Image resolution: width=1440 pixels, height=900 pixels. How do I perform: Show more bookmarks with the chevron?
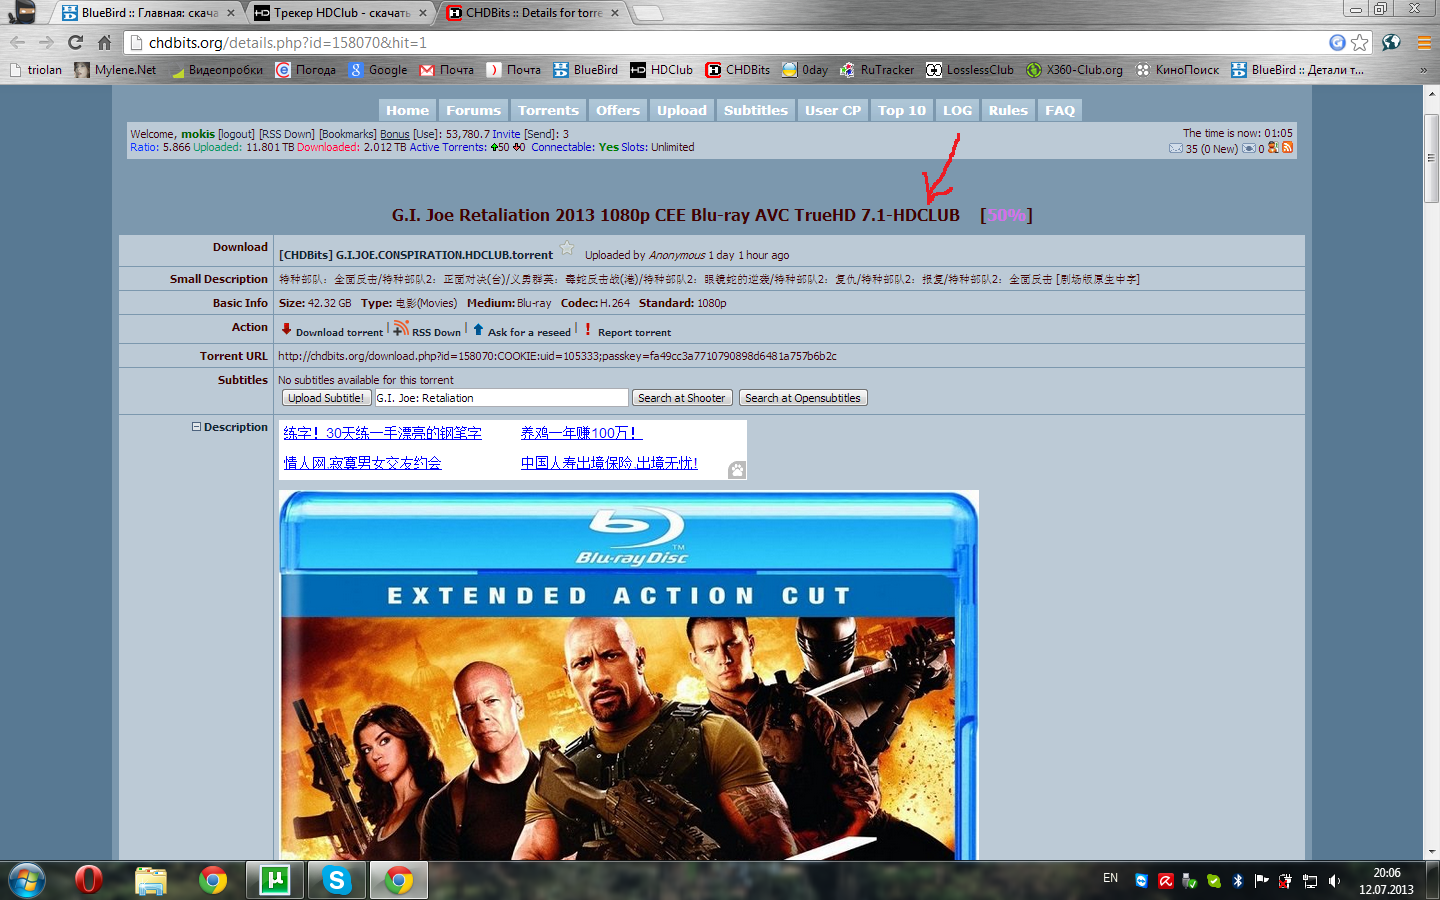click(x=1423, y=70)
